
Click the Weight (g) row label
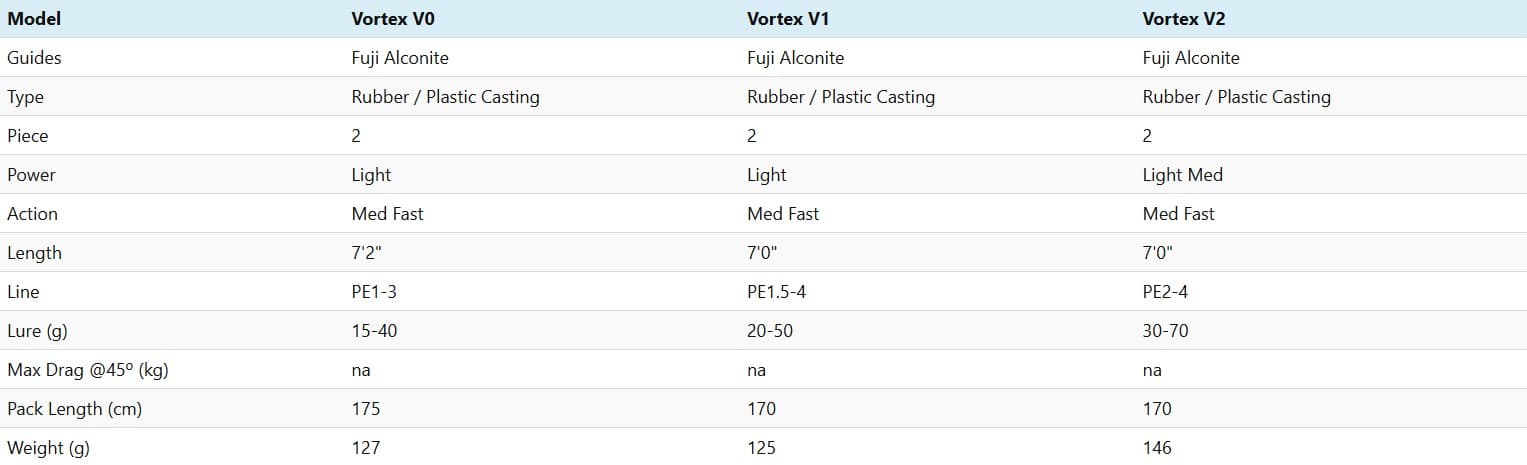(x=48, y=448)
